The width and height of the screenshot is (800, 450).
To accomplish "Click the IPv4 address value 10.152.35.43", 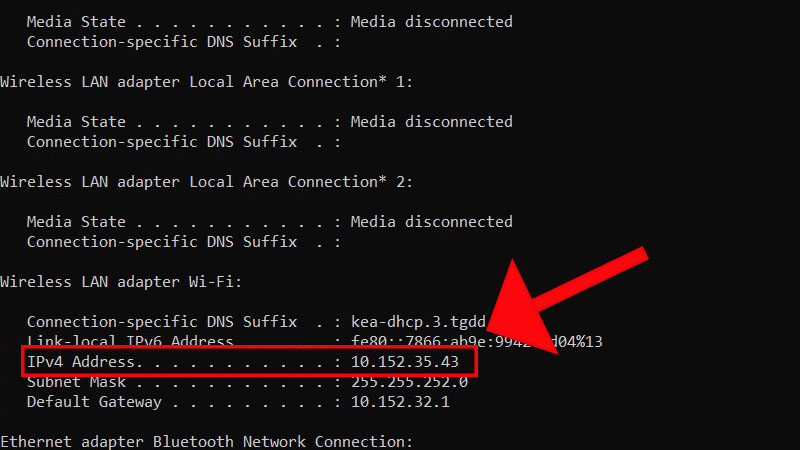I will (x=404, y=361).
